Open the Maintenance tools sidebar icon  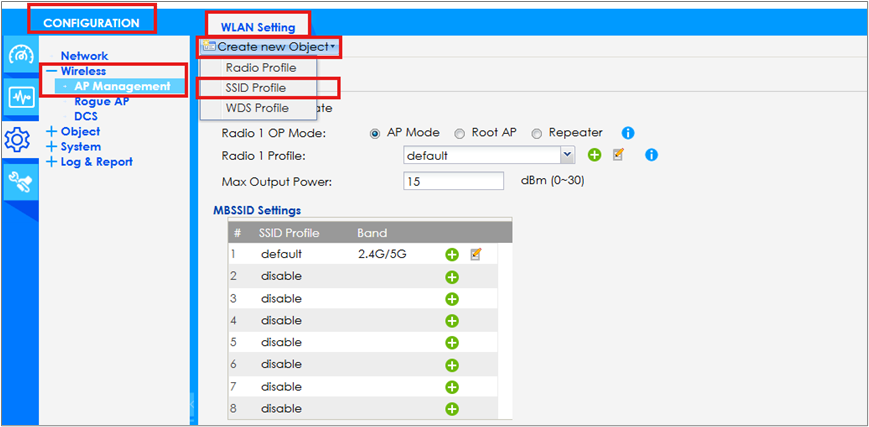click(x=21, y=181)
